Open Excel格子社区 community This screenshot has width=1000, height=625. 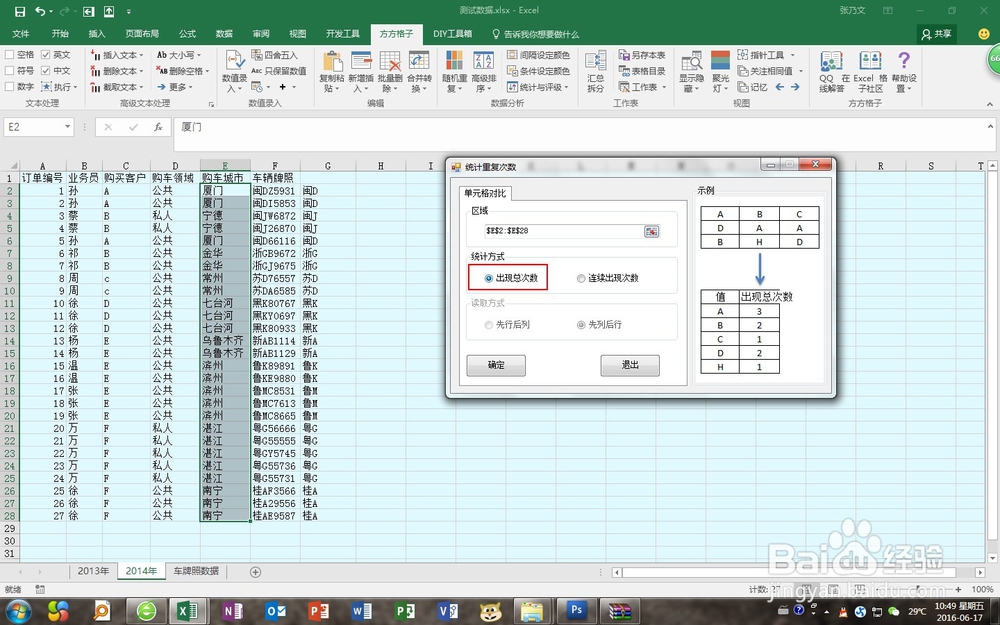(x=871, y=71)
